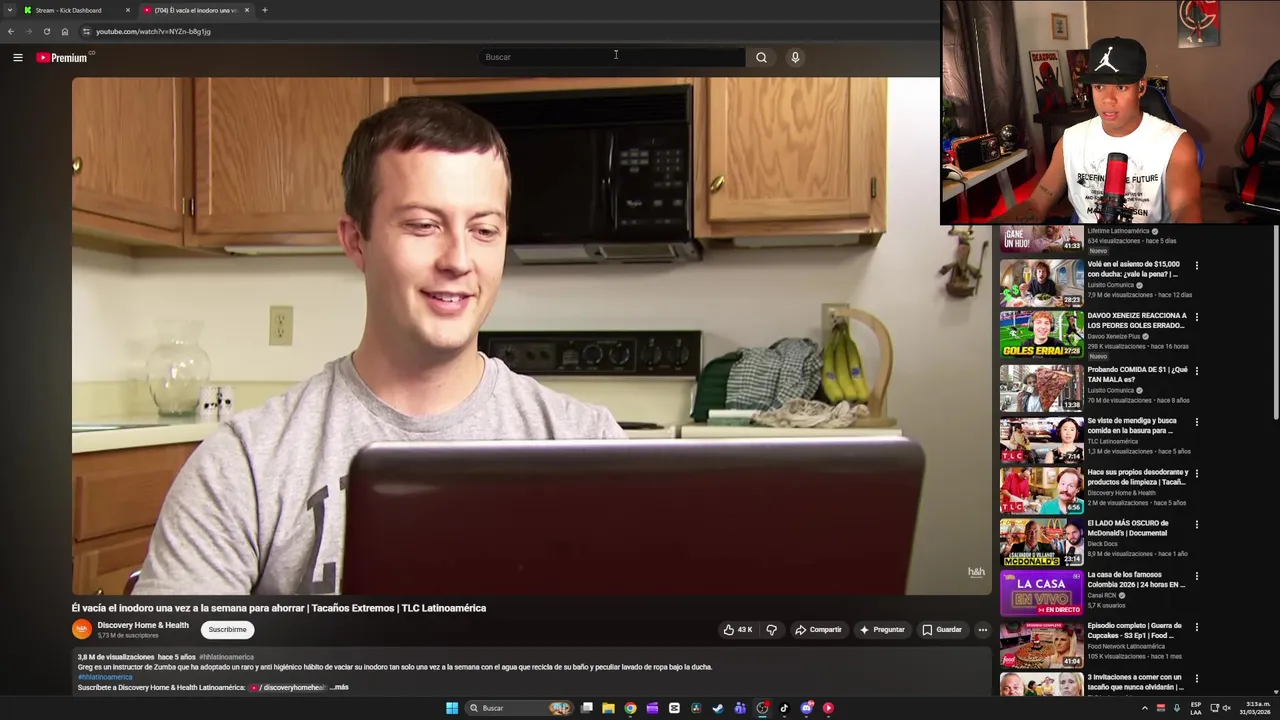
Task: Go back with the browser back arrow
Action: [x=11, y=31]
